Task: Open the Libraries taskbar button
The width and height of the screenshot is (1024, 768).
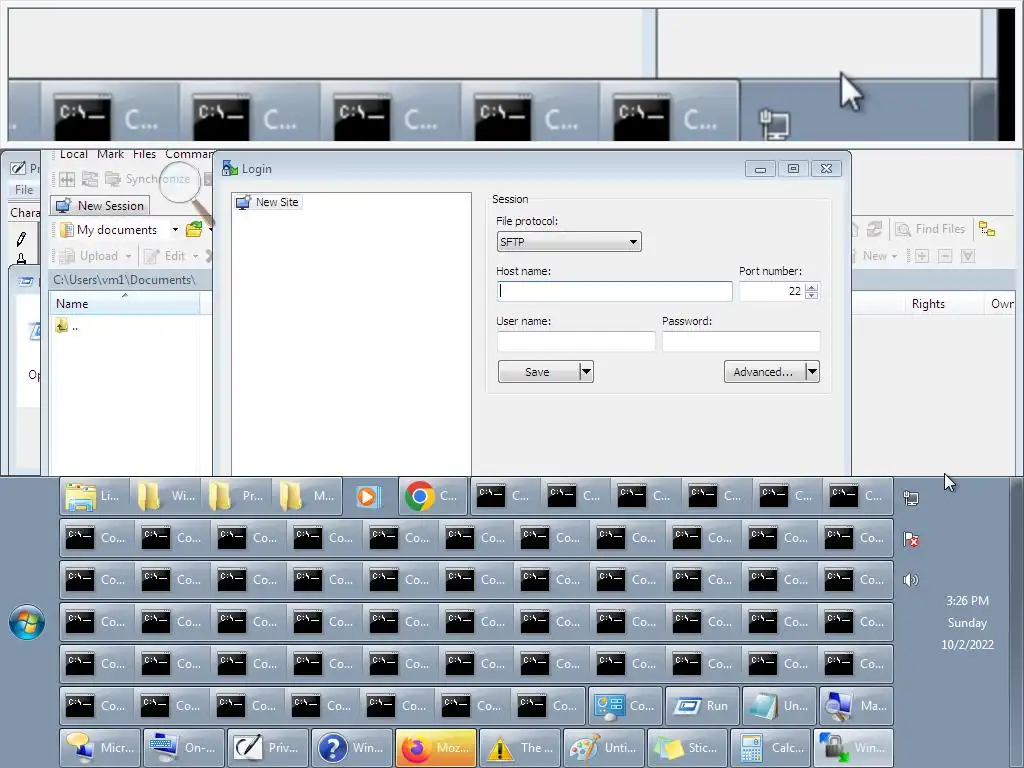Action: pos(95,497)
